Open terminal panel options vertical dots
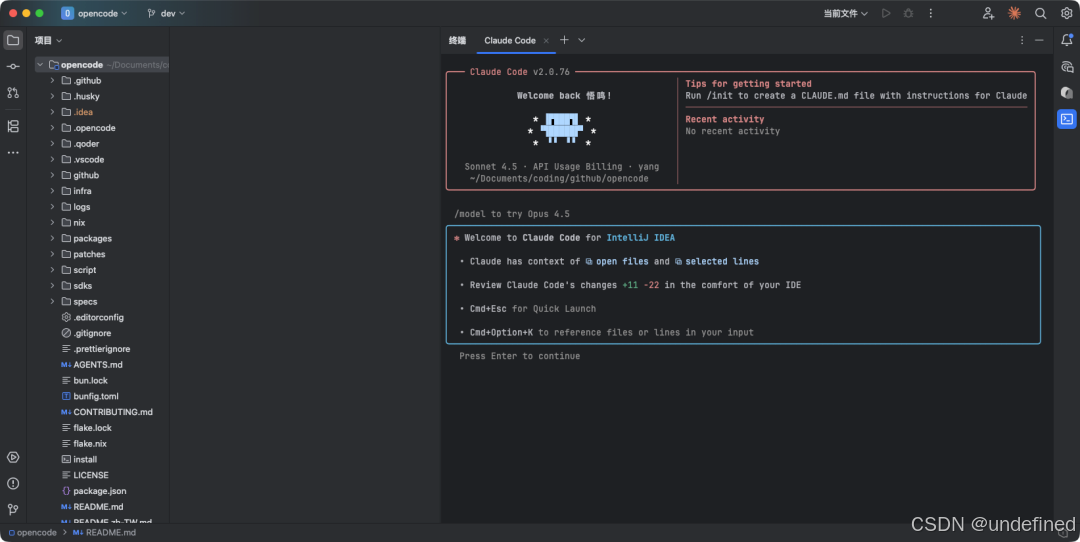 click(1022, 40)
